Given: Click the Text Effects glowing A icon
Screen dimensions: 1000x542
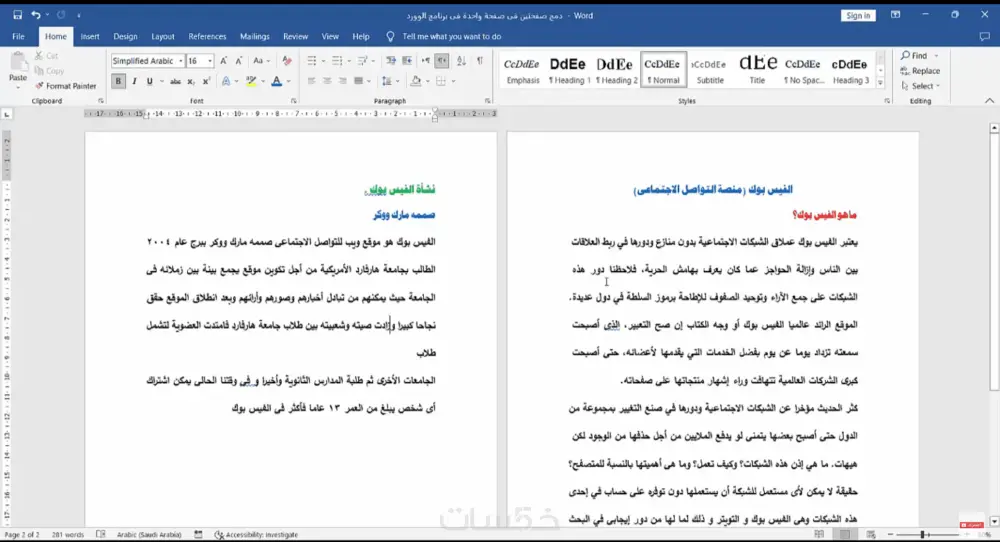Looking at the screenshot, I should (x=226, y=81).
